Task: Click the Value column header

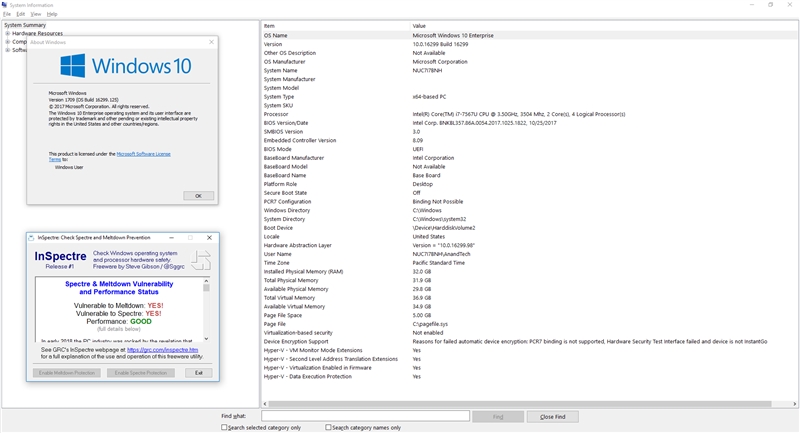Action: coord(604,26)
